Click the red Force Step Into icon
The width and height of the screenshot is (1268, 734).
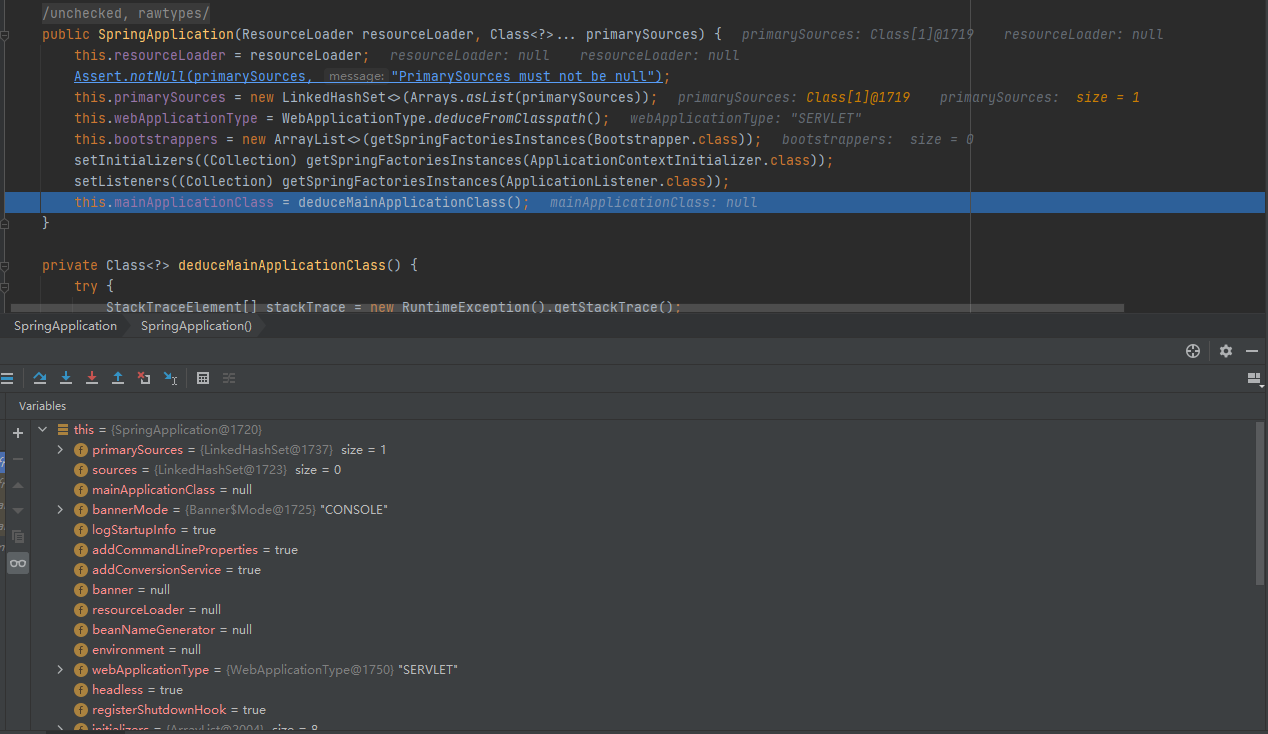point(92,378)
